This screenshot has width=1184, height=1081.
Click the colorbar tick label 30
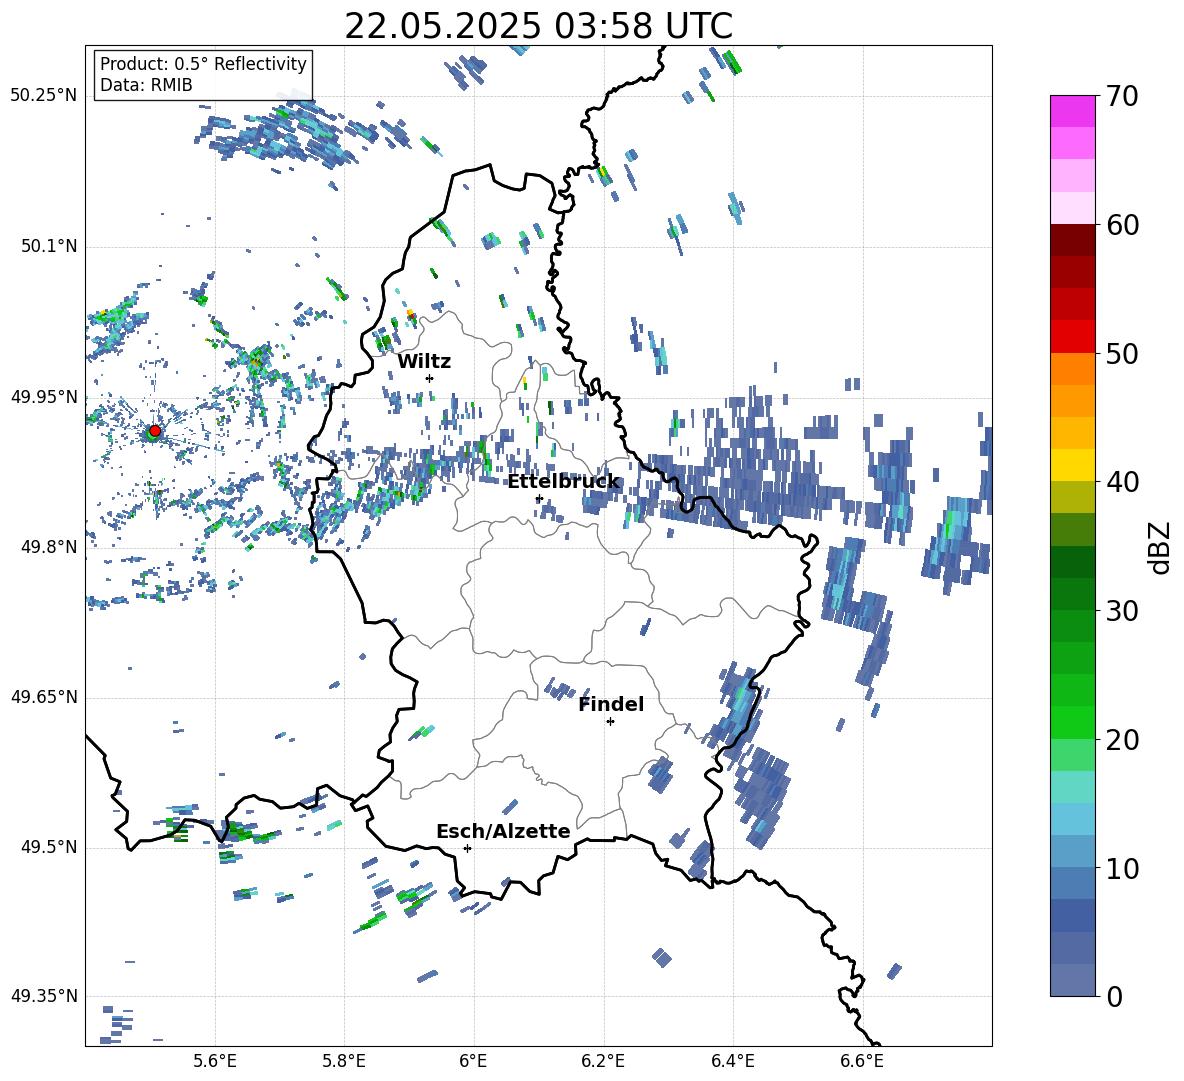(x=1123, y=611)
